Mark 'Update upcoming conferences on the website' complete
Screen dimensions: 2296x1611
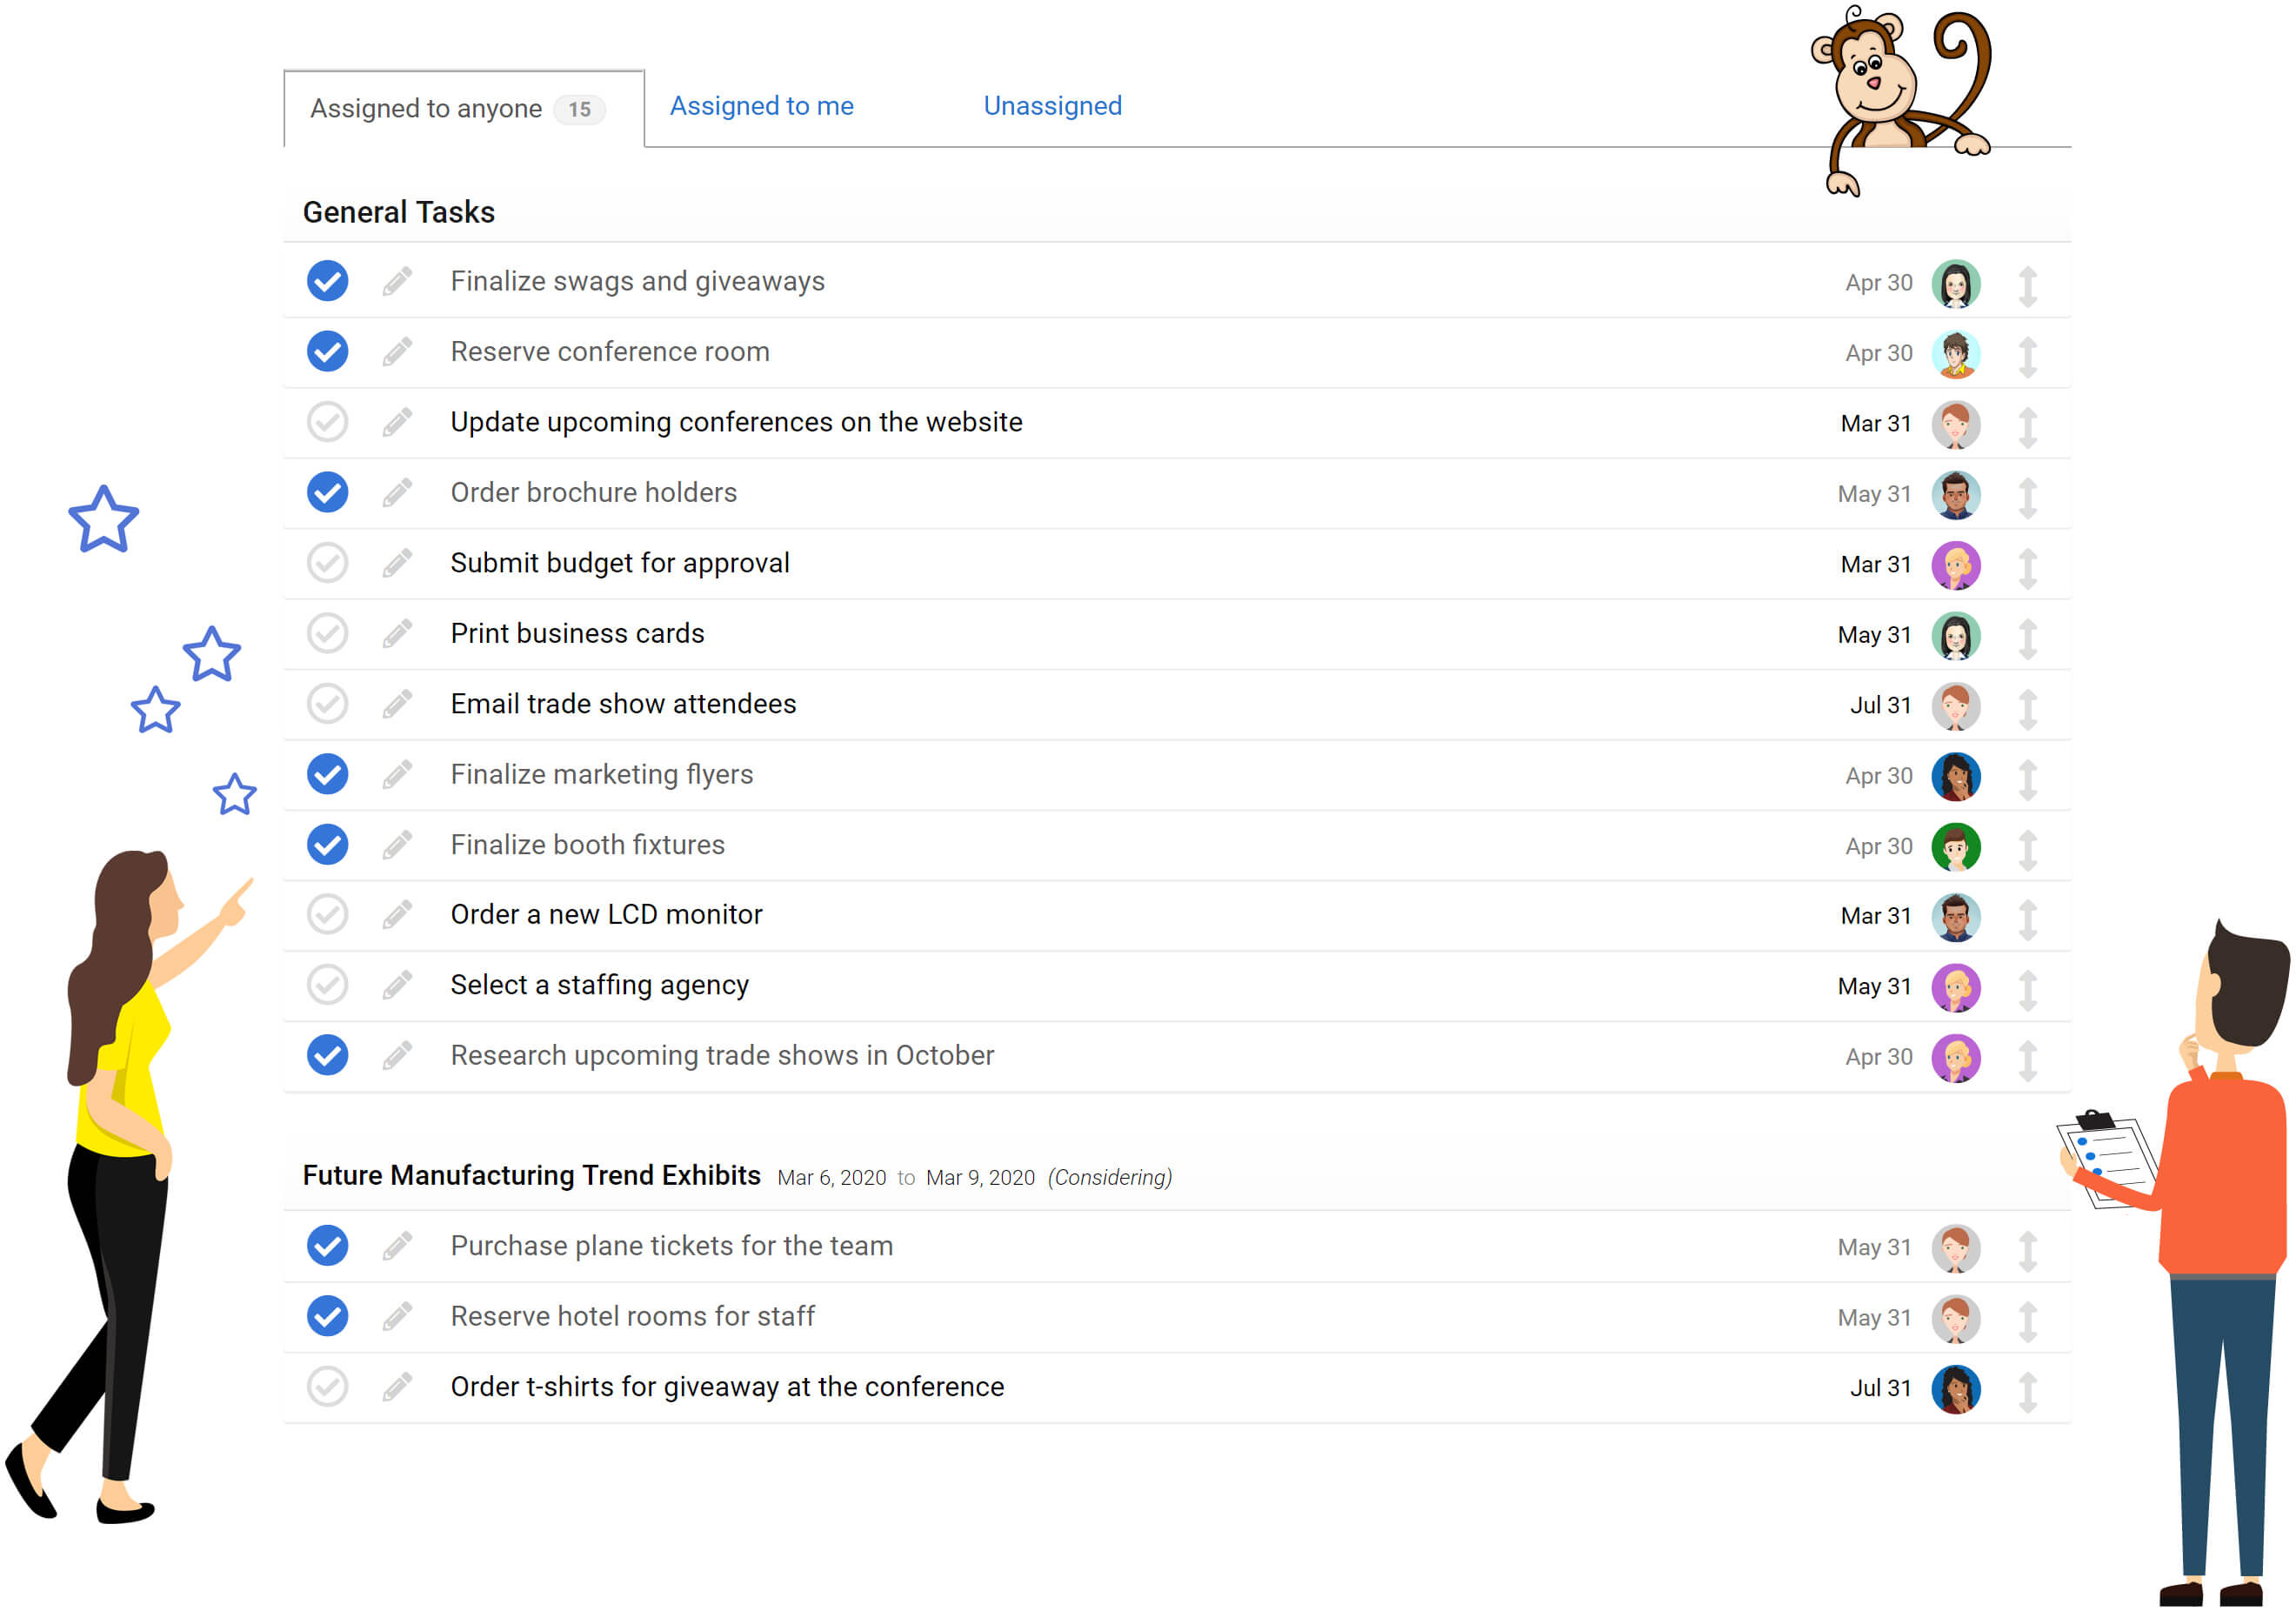327,422
